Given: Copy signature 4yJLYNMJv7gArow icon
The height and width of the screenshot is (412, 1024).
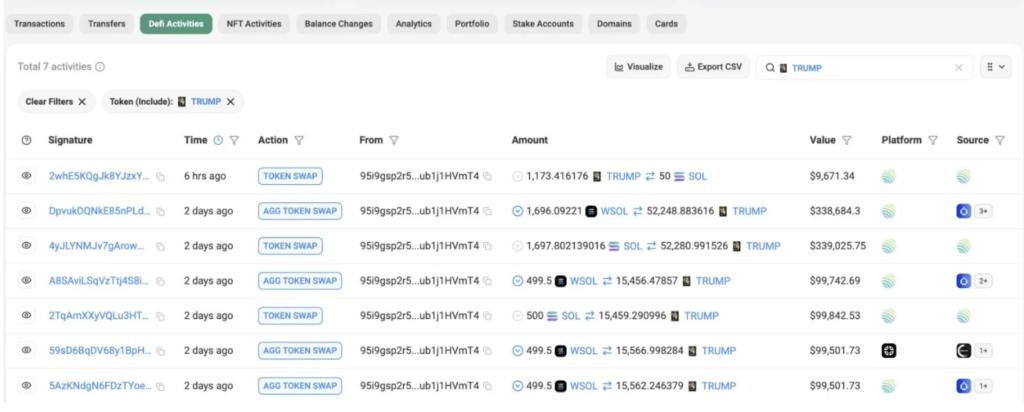Looking at the screenshot, I should (160, 247).
